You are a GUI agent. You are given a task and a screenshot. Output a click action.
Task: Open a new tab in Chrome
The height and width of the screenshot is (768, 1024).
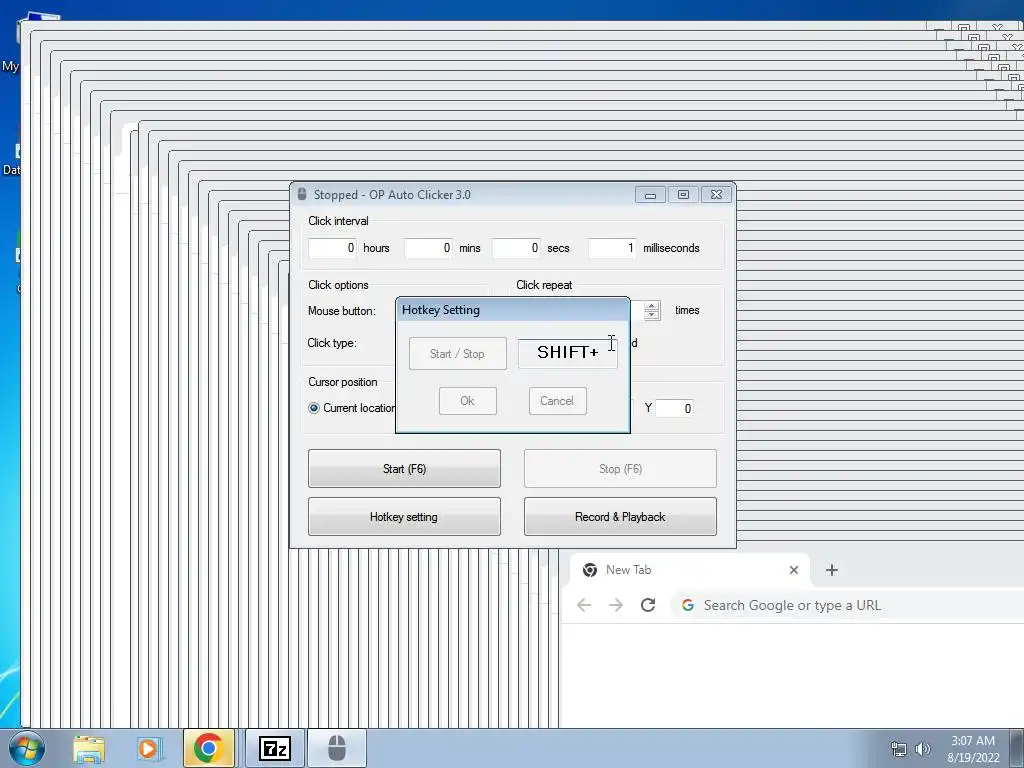[x=831, y=570]
